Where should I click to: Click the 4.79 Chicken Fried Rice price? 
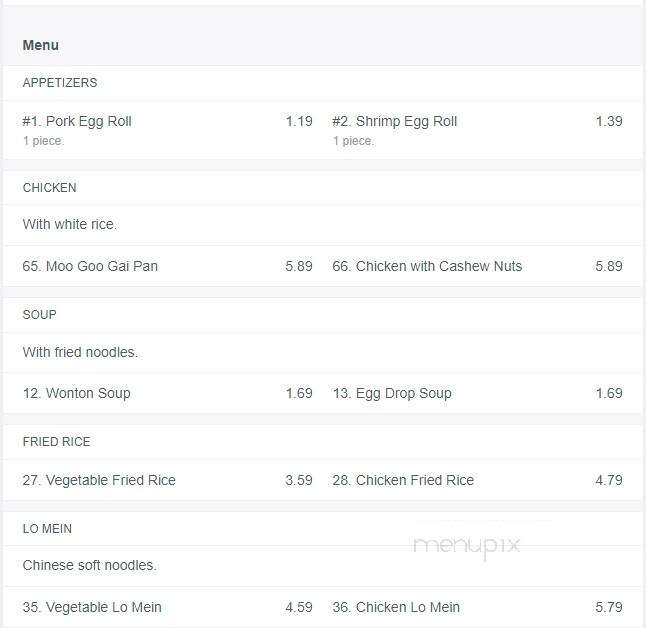pos(609,480)
